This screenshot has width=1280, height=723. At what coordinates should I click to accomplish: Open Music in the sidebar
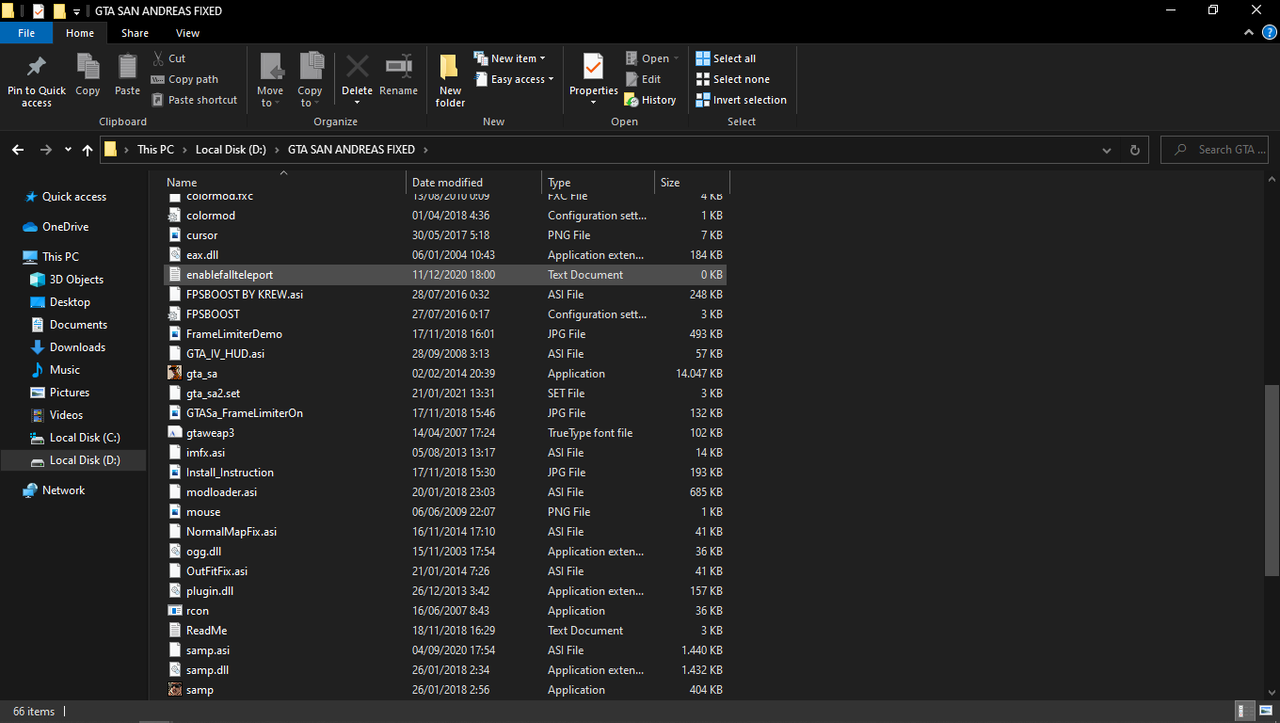(65, 370)
